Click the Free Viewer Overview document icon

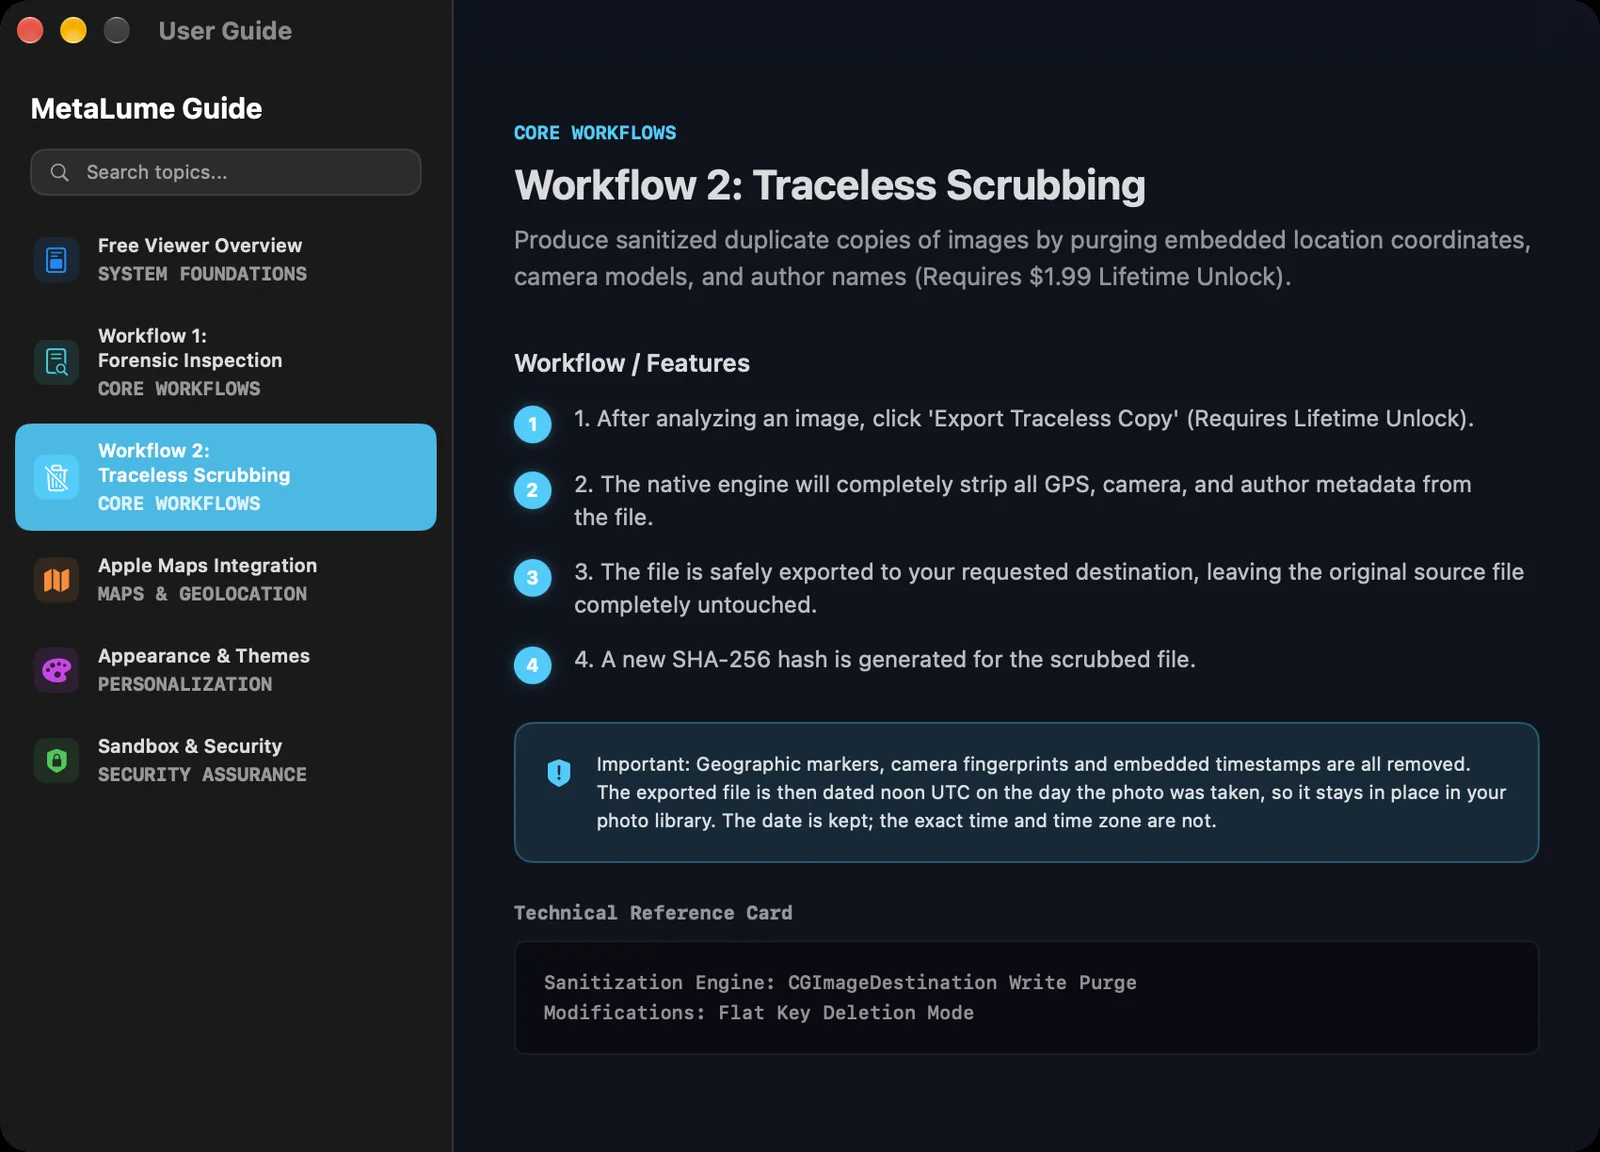[56, 260]
